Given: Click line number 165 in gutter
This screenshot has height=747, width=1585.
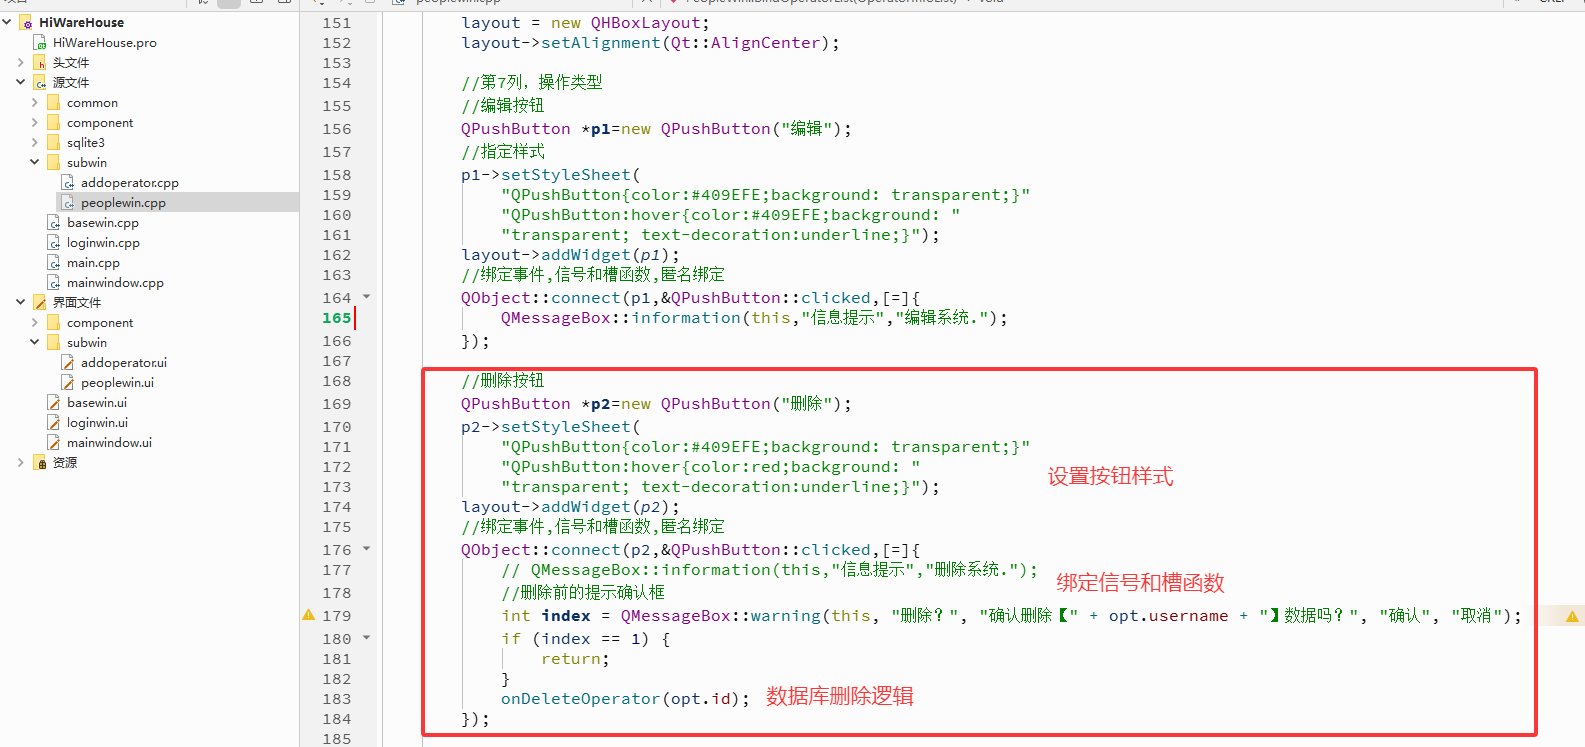Looking at the screenshot, I should coord(337,317).
